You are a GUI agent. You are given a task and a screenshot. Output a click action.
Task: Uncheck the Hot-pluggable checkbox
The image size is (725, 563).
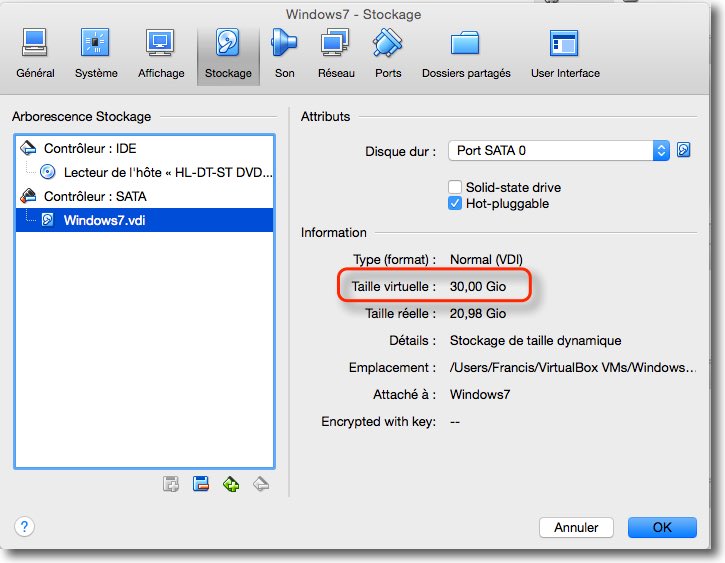click(x=455, y=203)
